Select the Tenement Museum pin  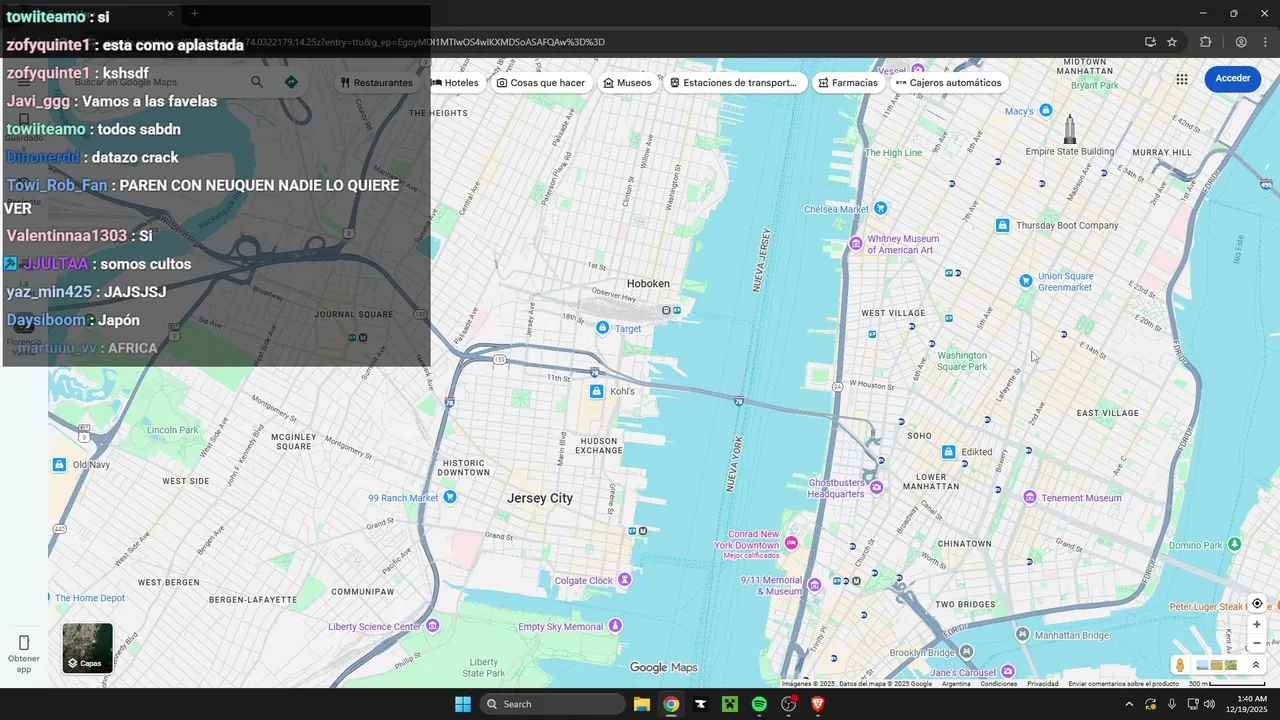(x=1029, y=497)
